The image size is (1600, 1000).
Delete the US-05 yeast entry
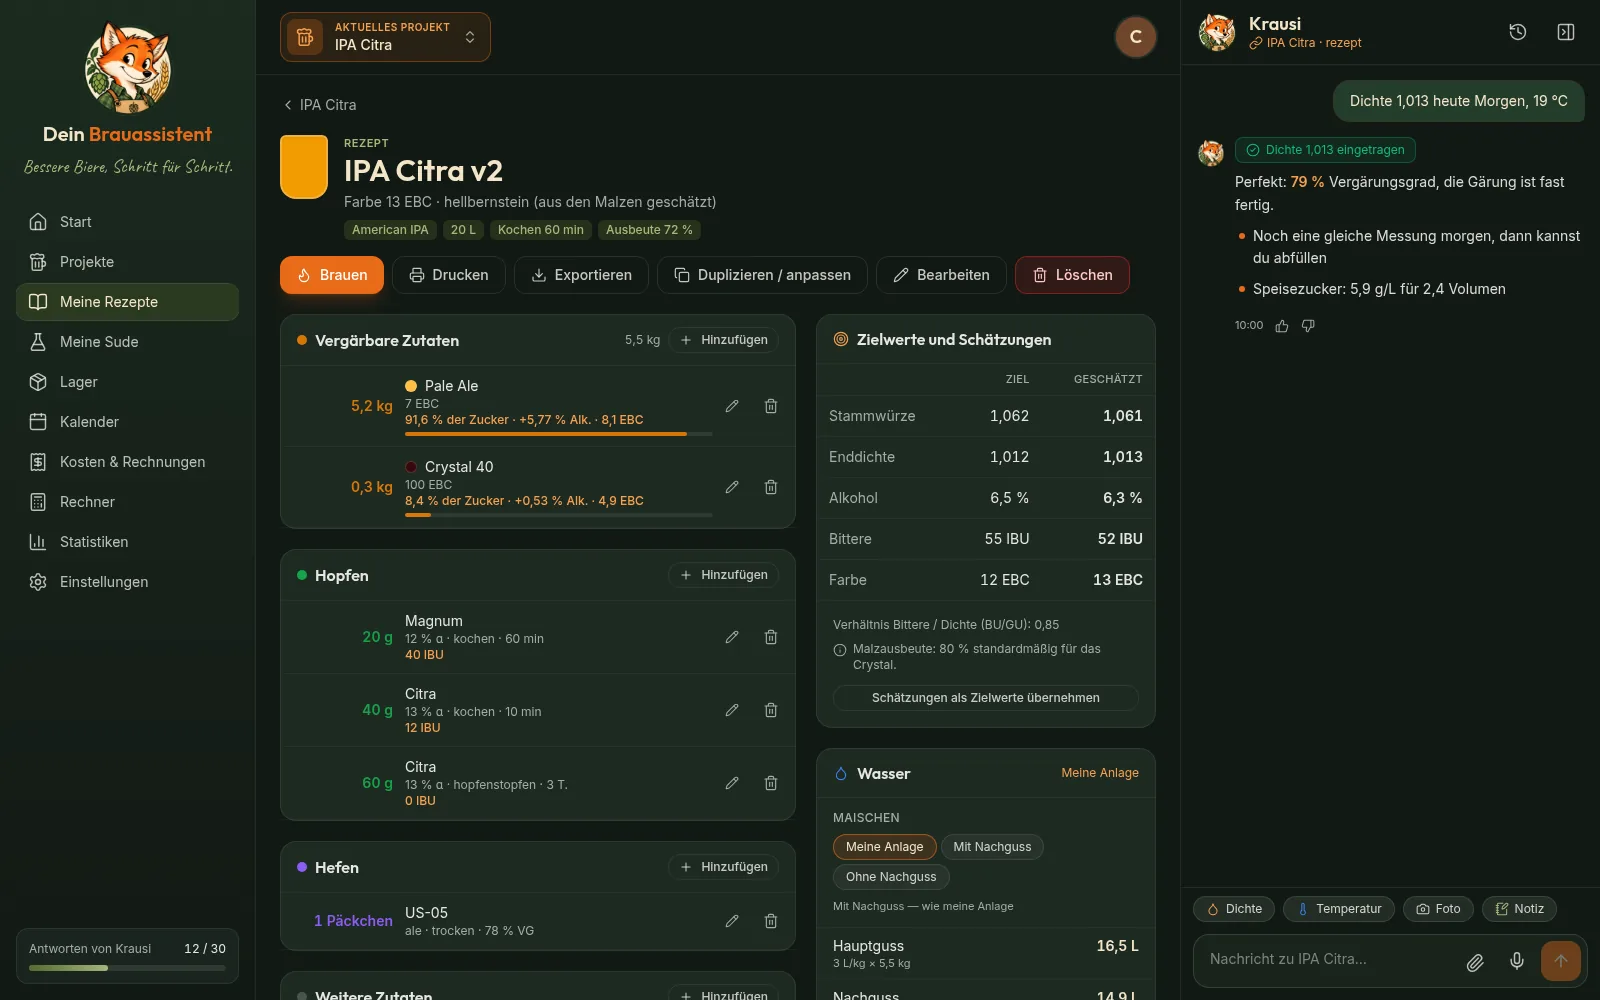point(771,921)
